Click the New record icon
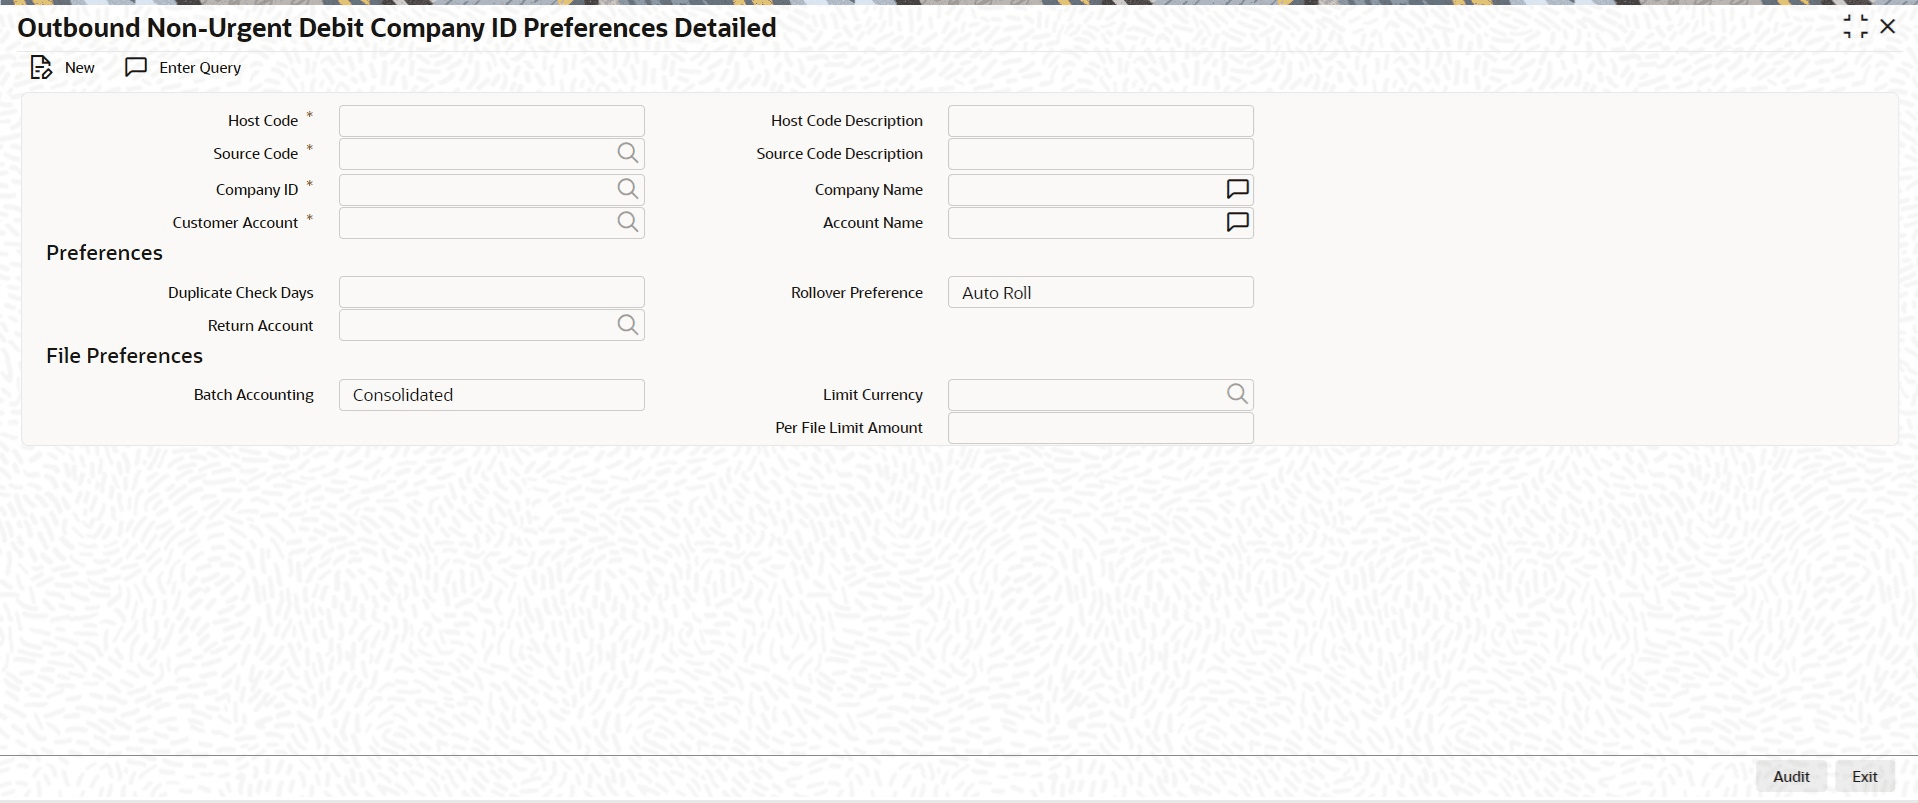 point(41,68)
